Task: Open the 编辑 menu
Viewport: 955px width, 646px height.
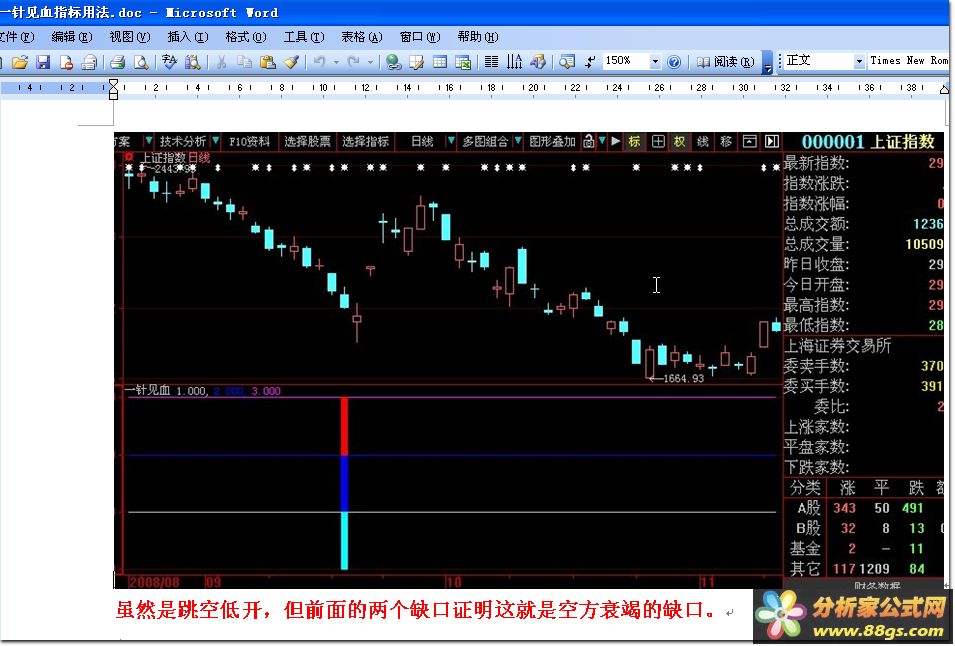Action: [x=71, y=37]
